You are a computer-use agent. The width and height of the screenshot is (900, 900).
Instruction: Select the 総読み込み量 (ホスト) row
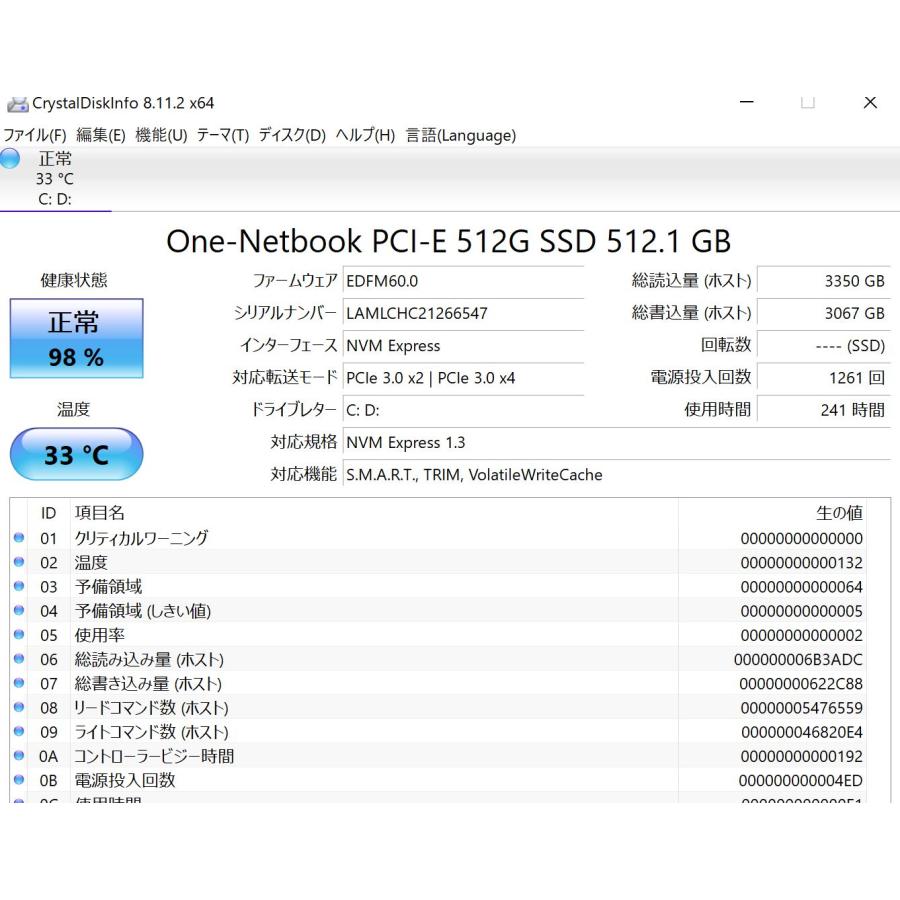[x=439, y=659]
